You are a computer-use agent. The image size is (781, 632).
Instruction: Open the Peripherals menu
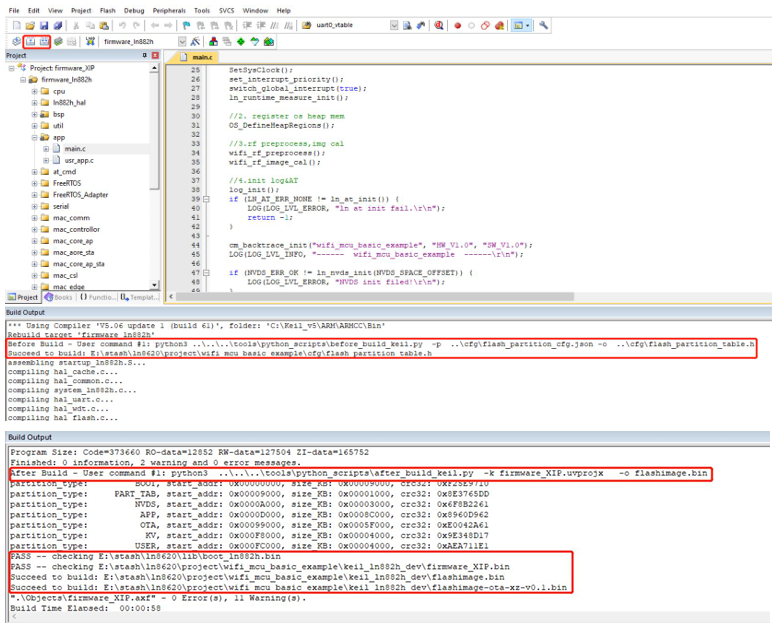tap(169, 10)
